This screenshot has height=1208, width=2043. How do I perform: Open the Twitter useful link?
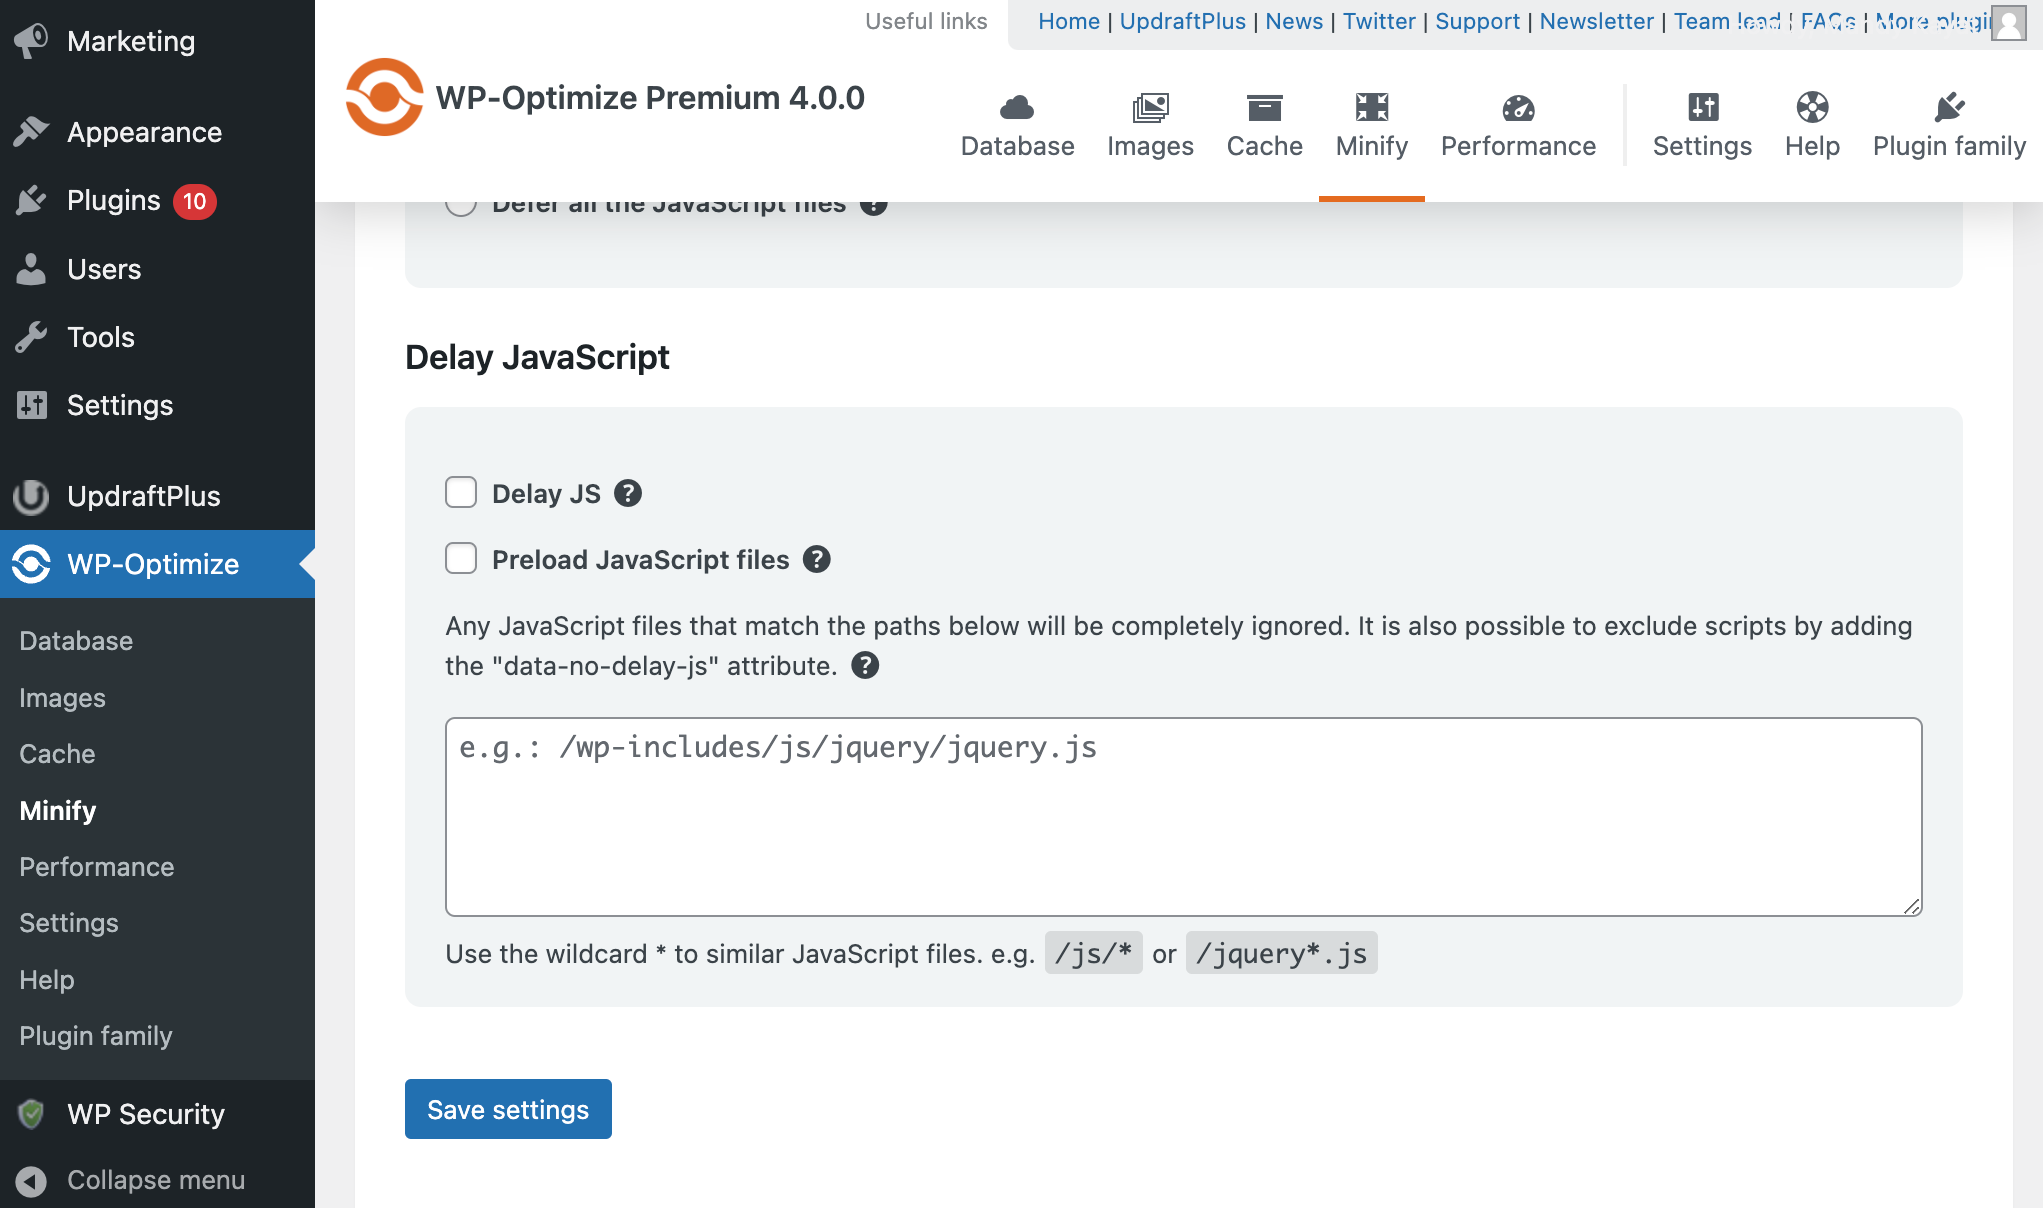coord(1379,21)
